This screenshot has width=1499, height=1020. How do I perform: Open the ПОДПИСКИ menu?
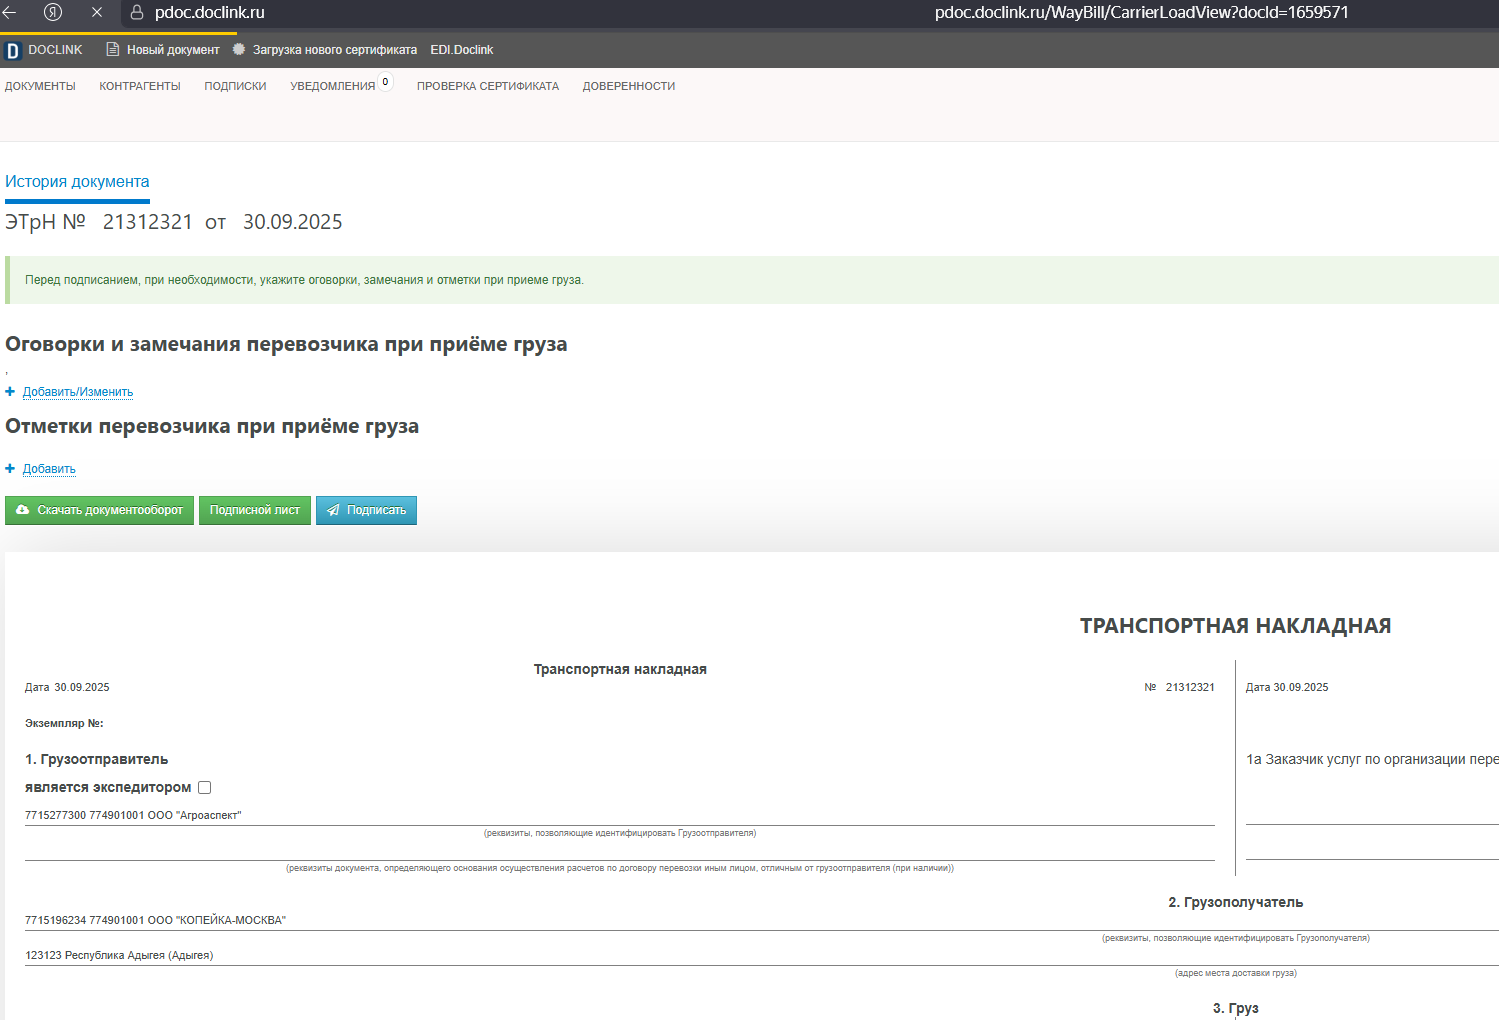click(x=235, y=86)
